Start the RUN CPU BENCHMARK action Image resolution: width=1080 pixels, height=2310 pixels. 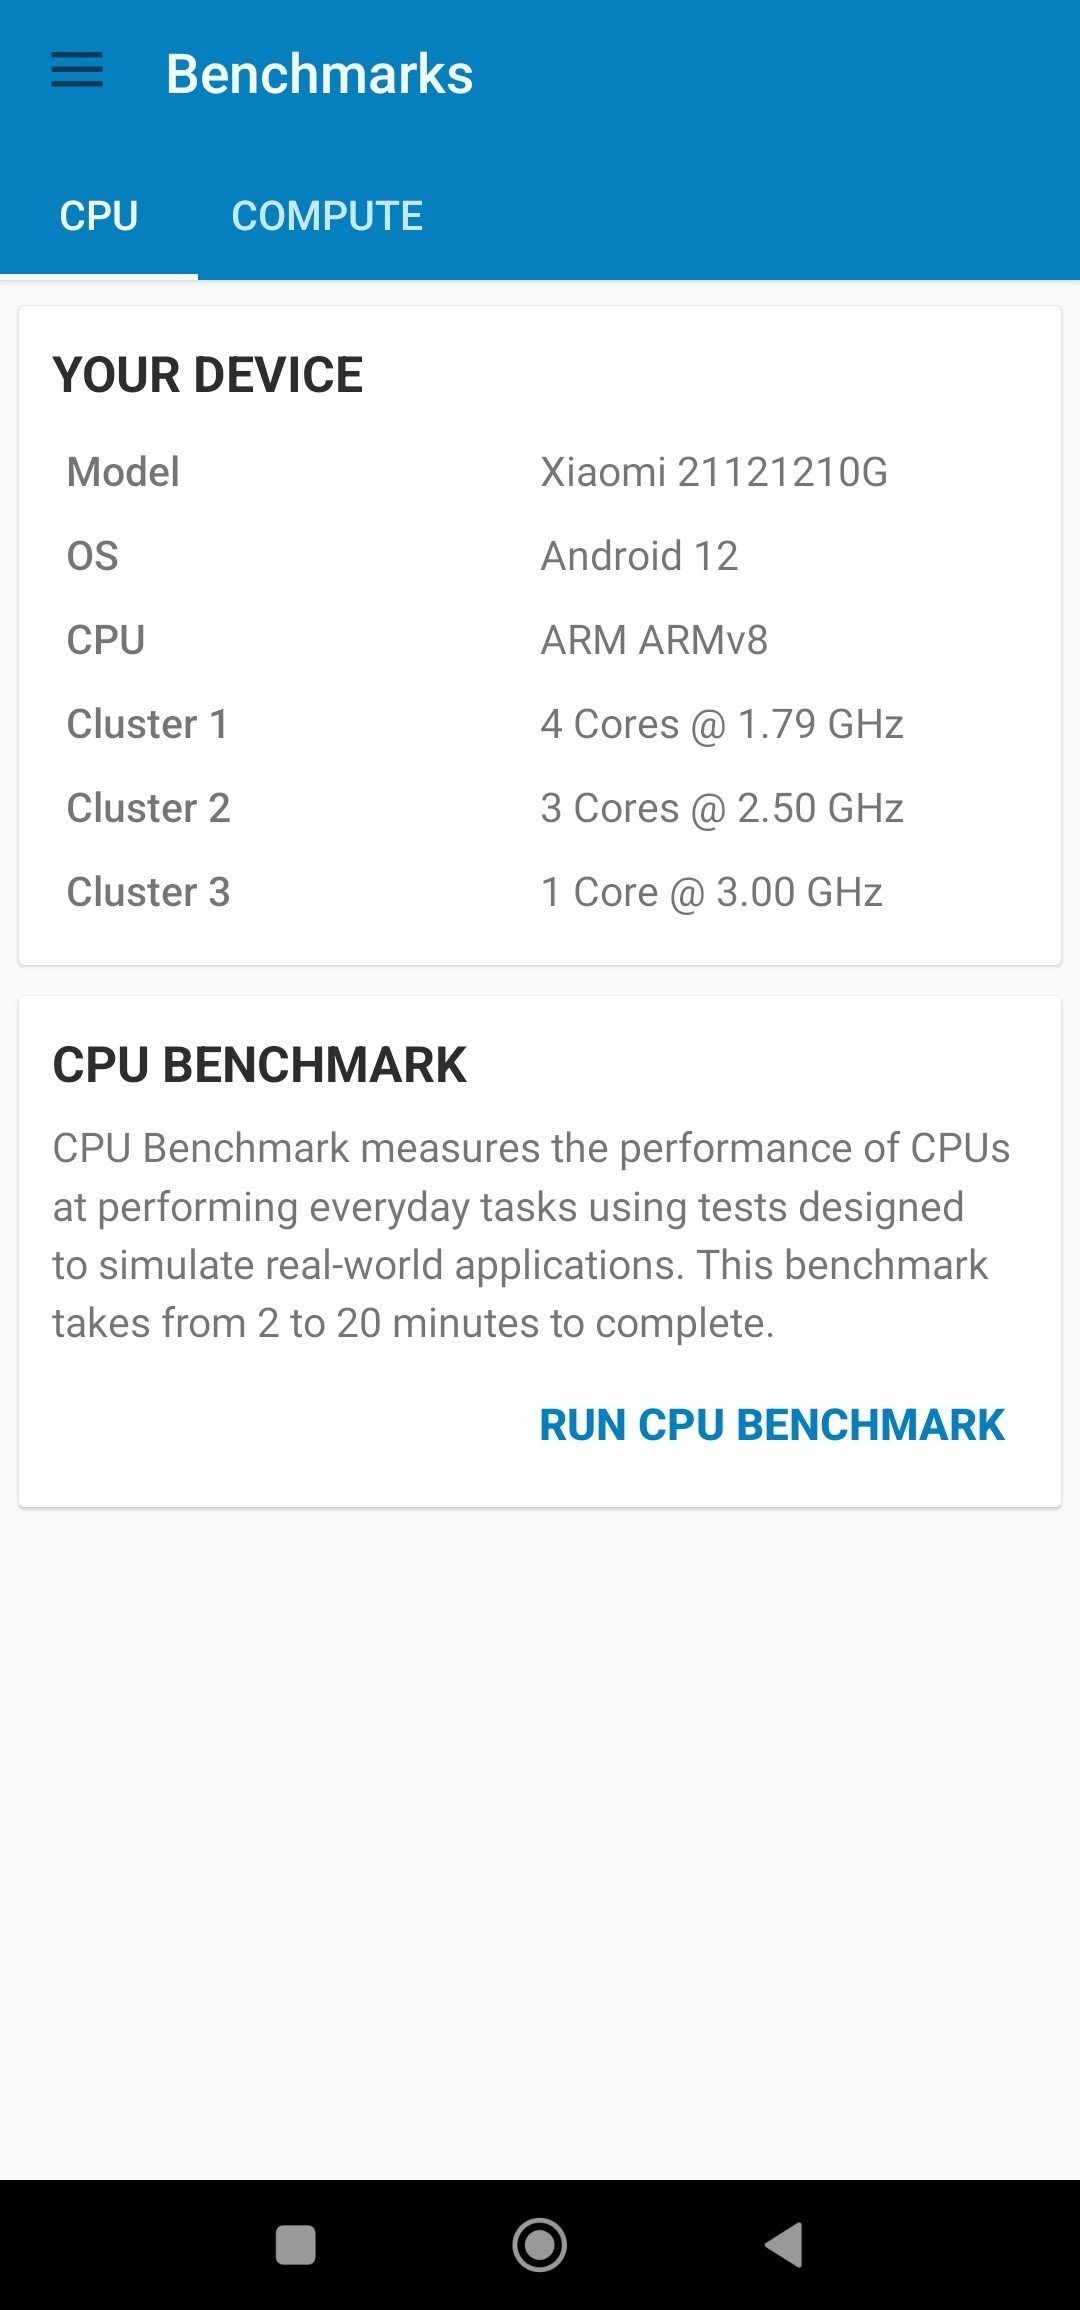772,1425
